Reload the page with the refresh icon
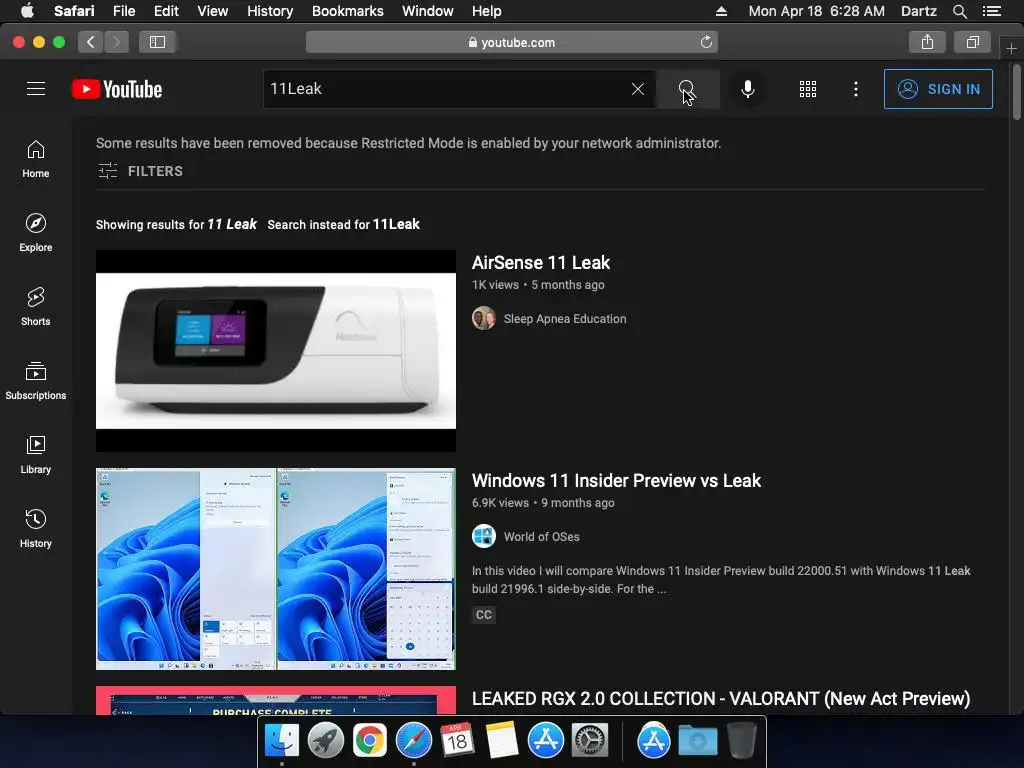Screen dimensions: 1024x768 [x=706, y=42]
